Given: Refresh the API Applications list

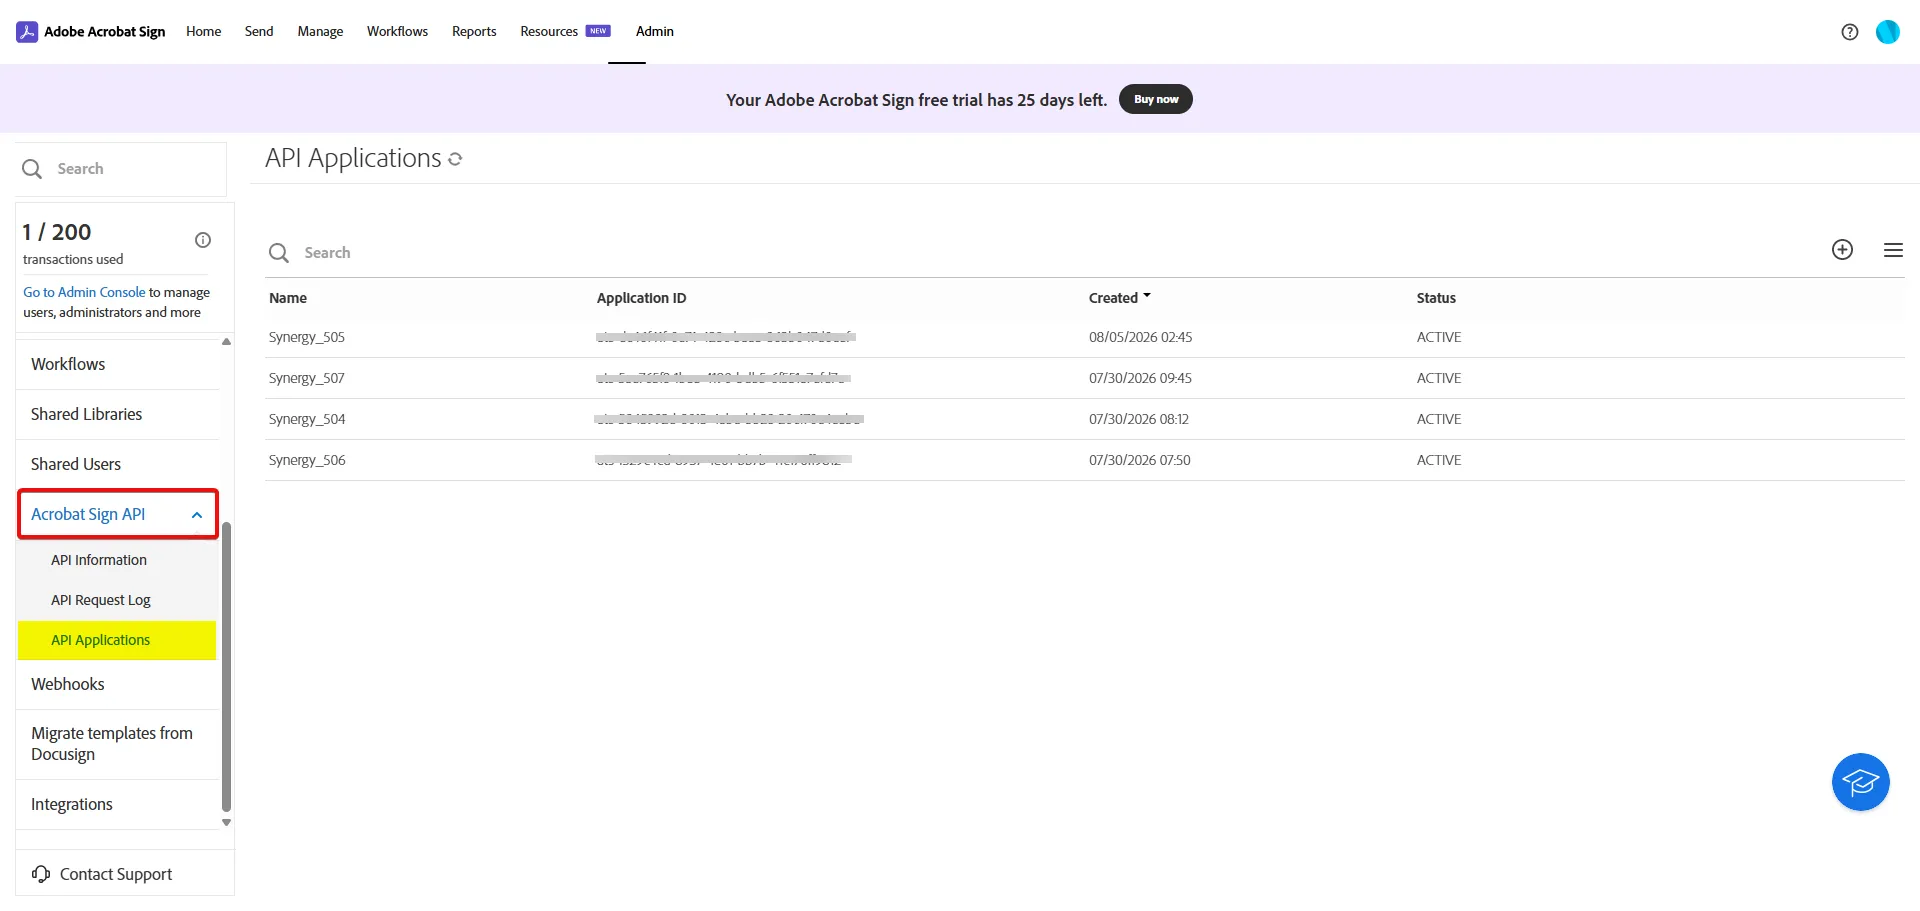Looking at the screenshot, I should [455, 159].
